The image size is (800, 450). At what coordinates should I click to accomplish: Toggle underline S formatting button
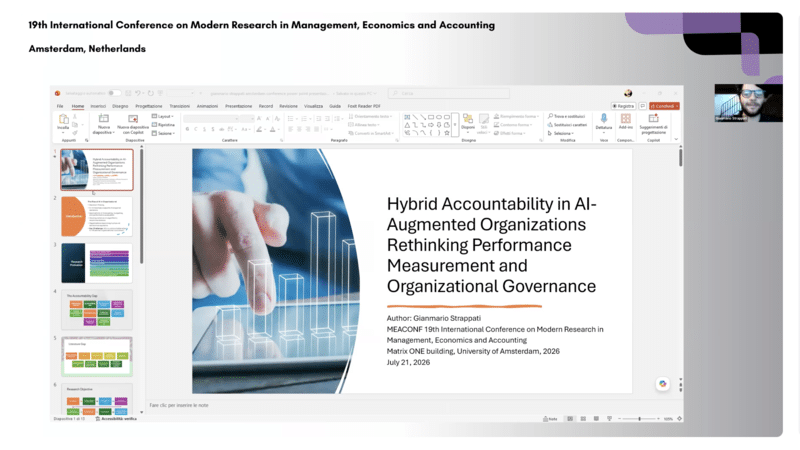coord(205,130)
